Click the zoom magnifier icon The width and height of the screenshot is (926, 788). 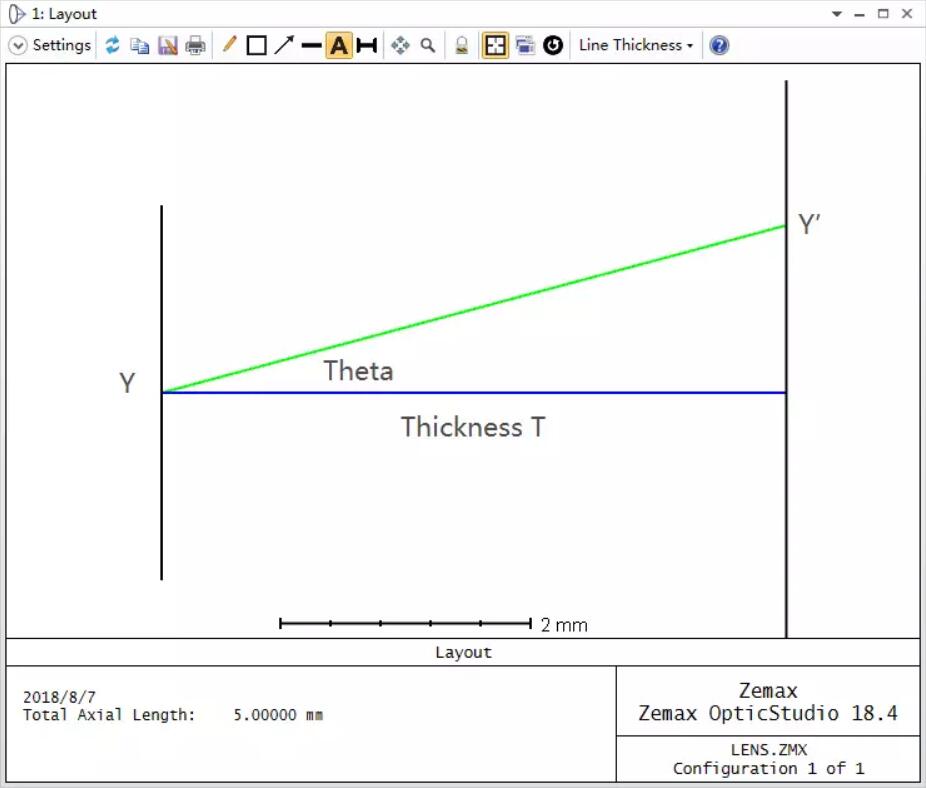(x=428, y=45)
